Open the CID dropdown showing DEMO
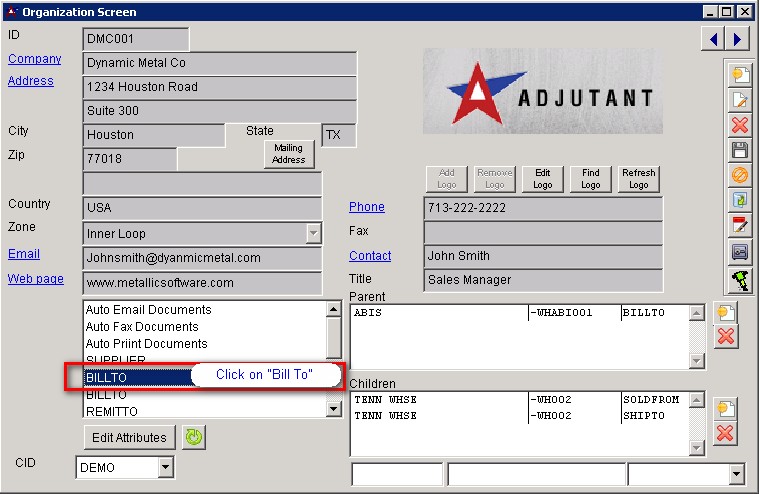Viewport: 759px width, 494px height. pos(165,467)
